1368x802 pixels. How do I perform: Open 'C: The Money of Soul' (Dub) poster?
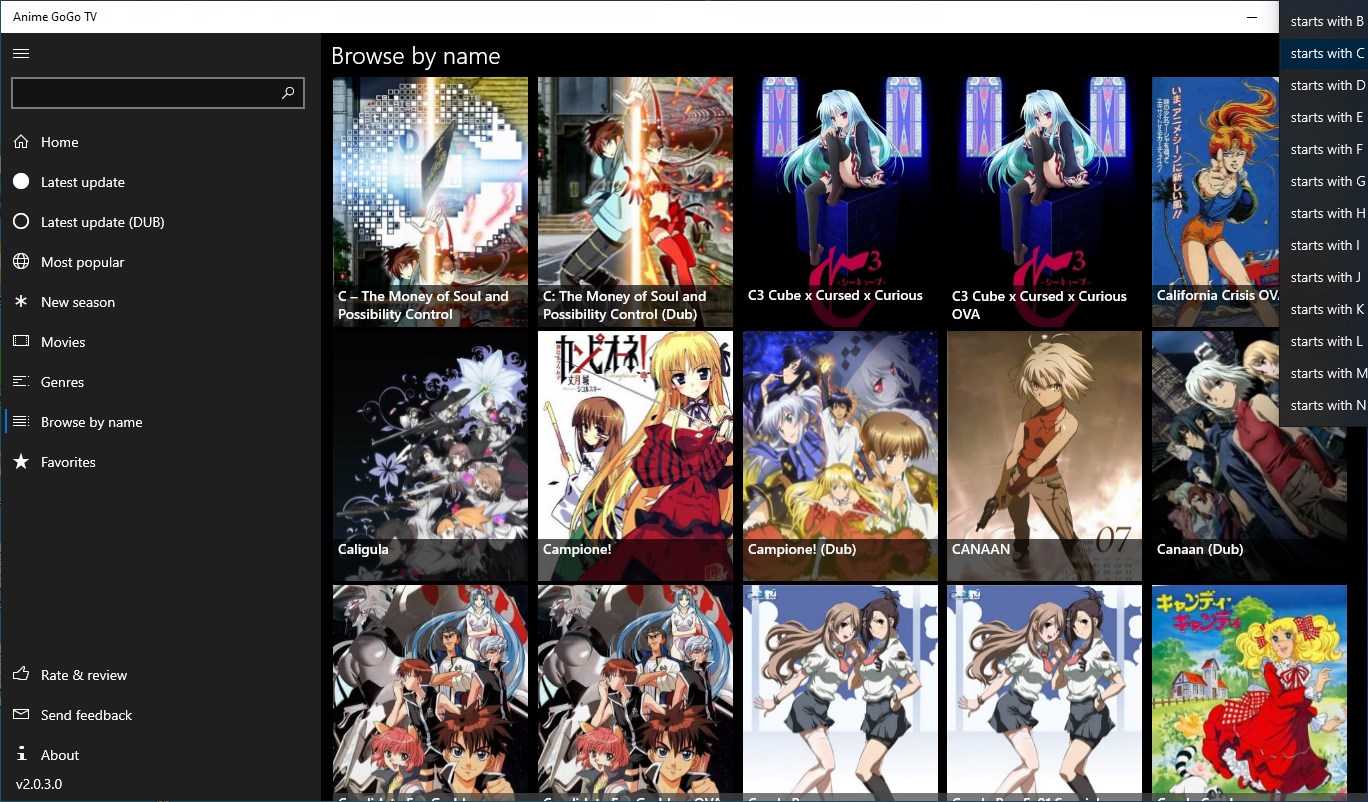635,202
